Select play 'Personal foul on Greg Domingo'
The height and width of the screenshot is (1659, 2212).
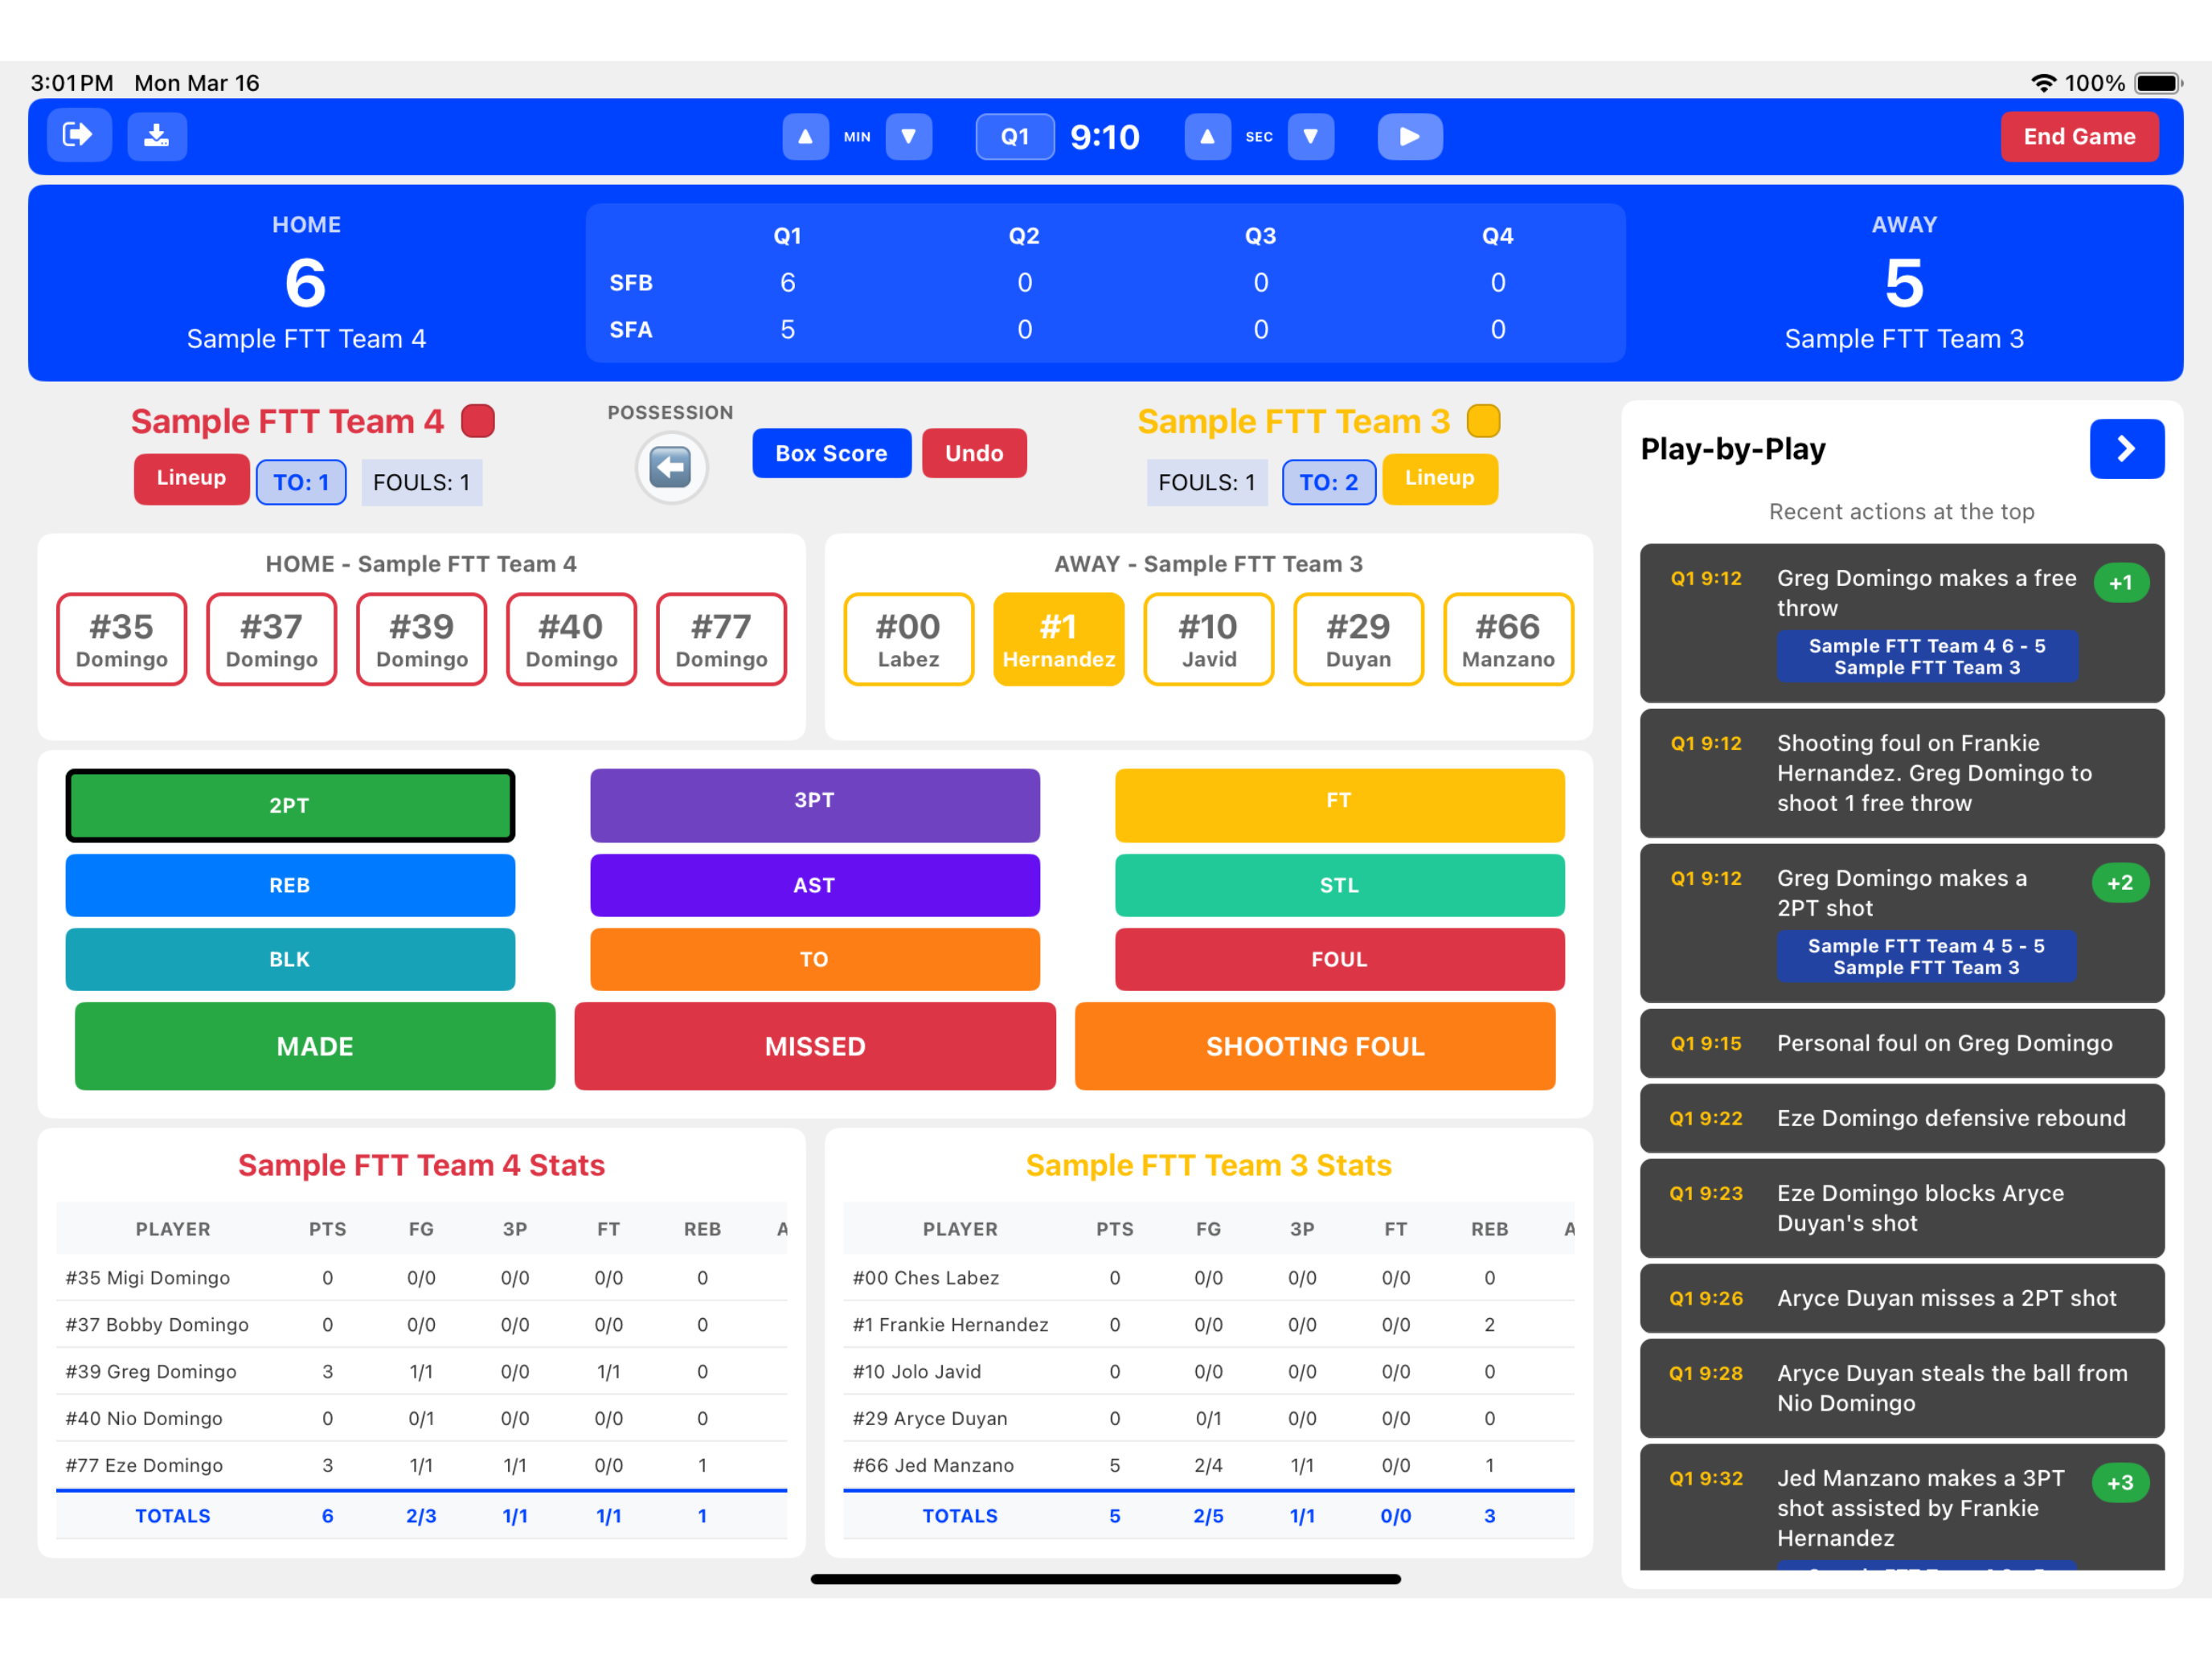1902,1043
